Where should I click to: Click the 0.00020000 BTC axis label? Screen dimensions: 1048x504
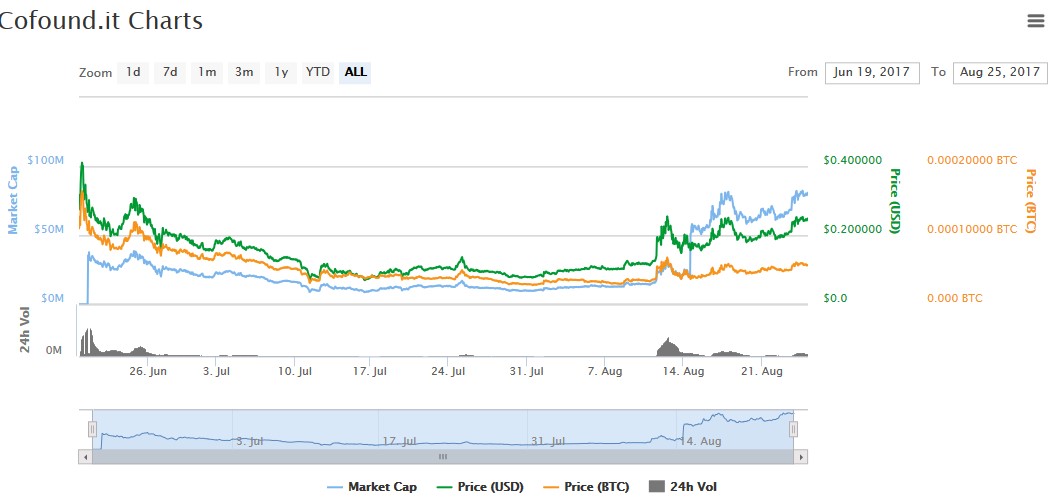(x=972, y=160)
